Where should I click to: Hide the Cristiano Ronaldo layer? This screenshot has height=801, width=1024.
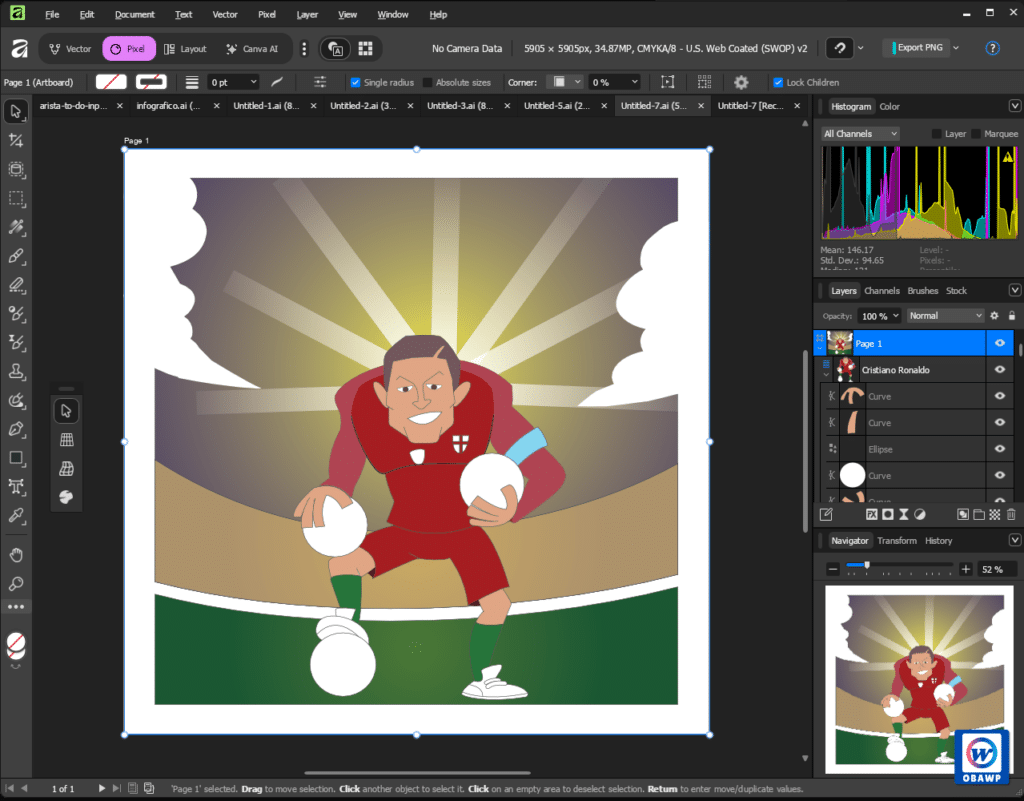point(1000,369)
